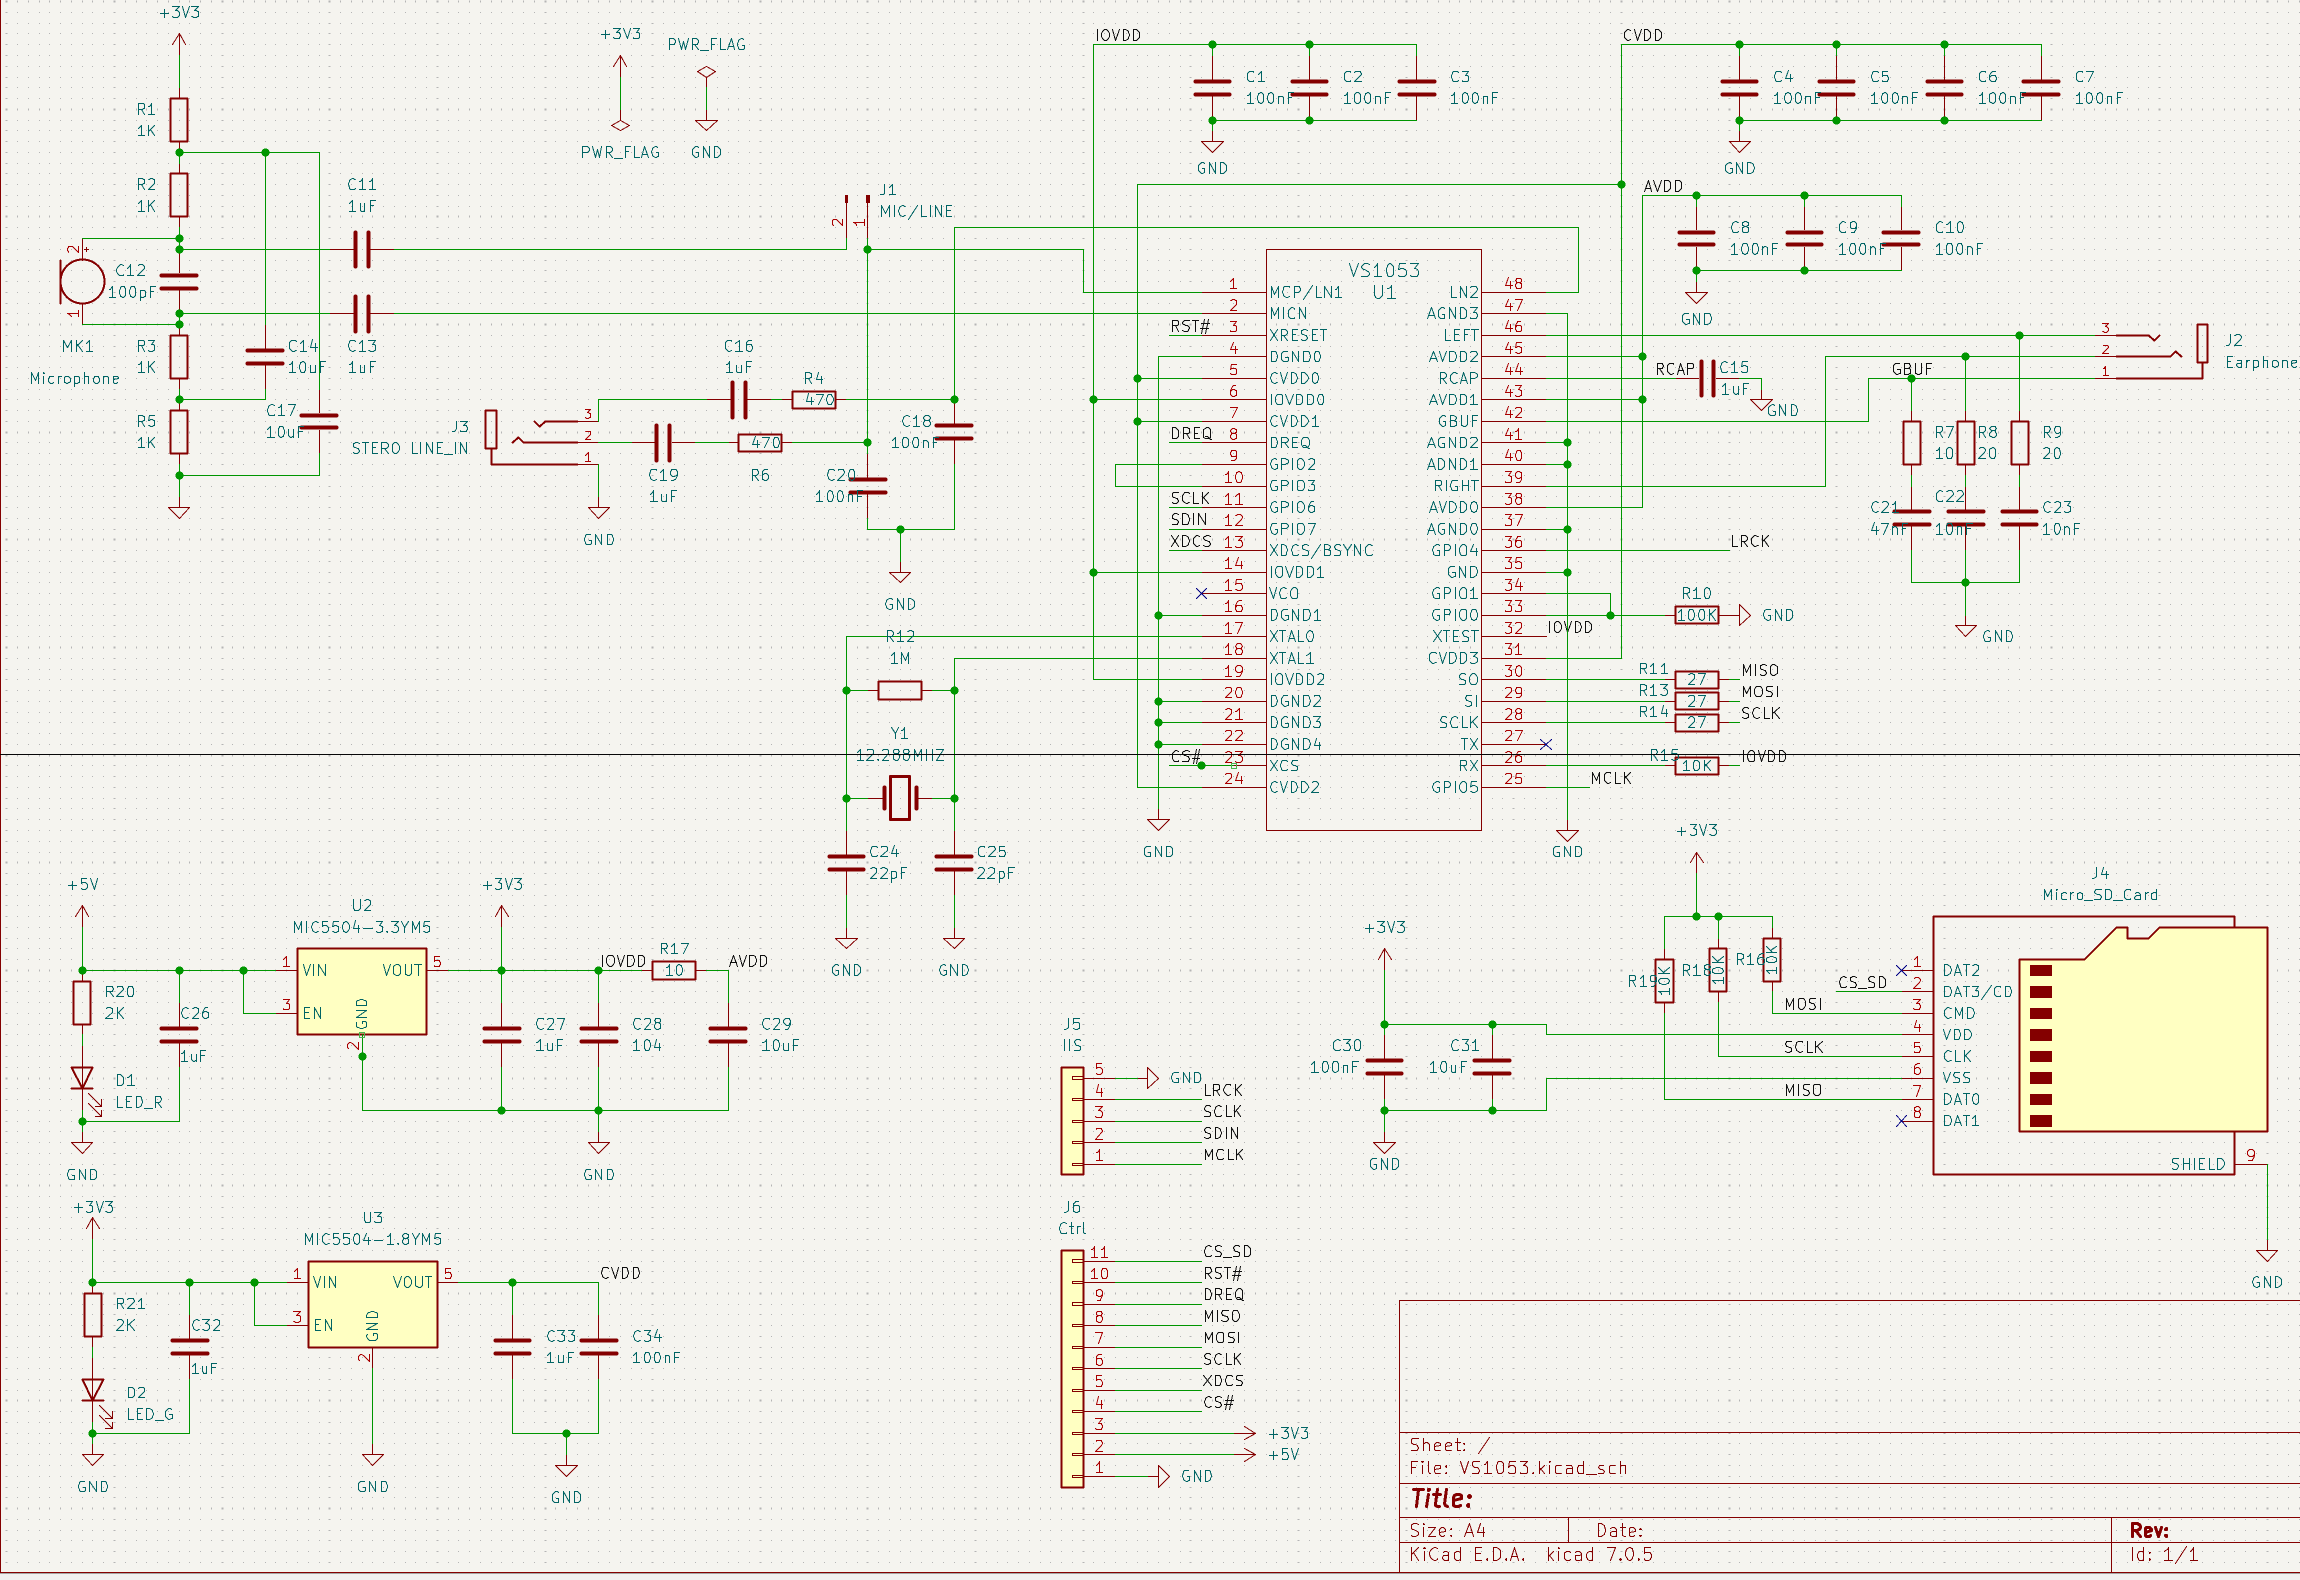Select the XDCS label on the J6 connector
The height and width of the screenshot is (1580, 2300).
[1223, 1381]
